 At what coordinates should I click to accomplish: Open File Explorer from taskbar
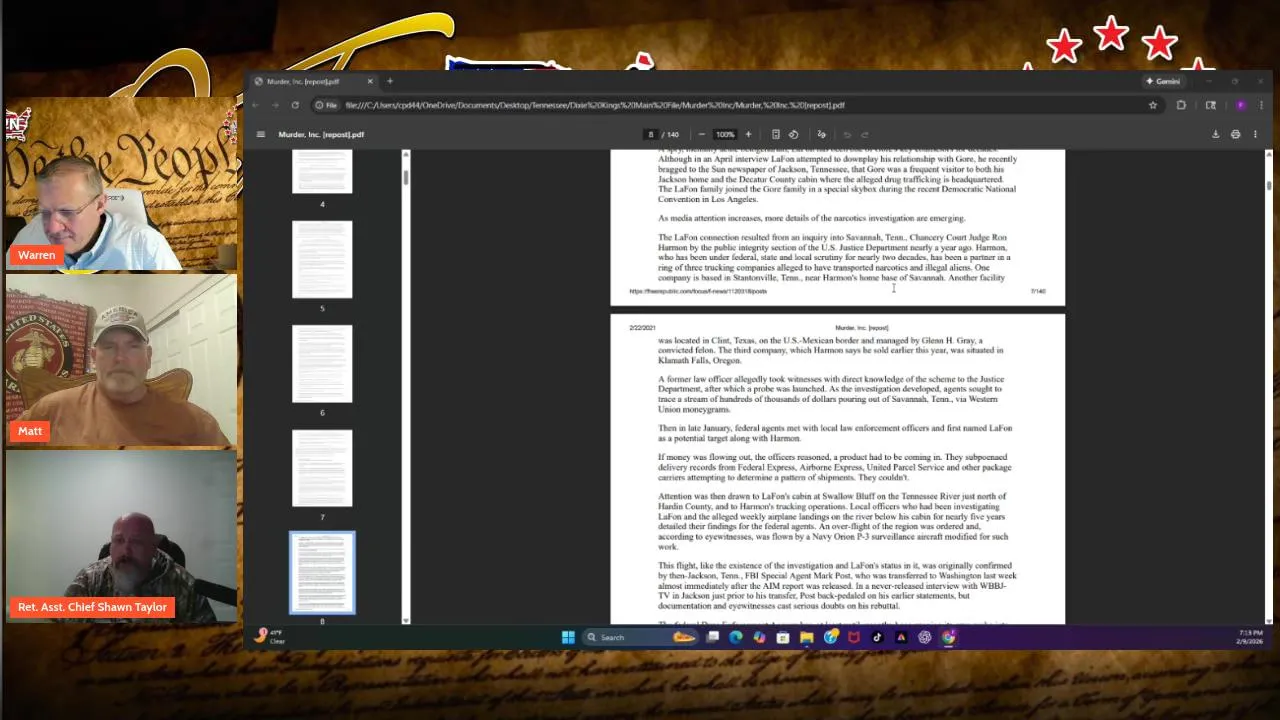coord(806,637)
